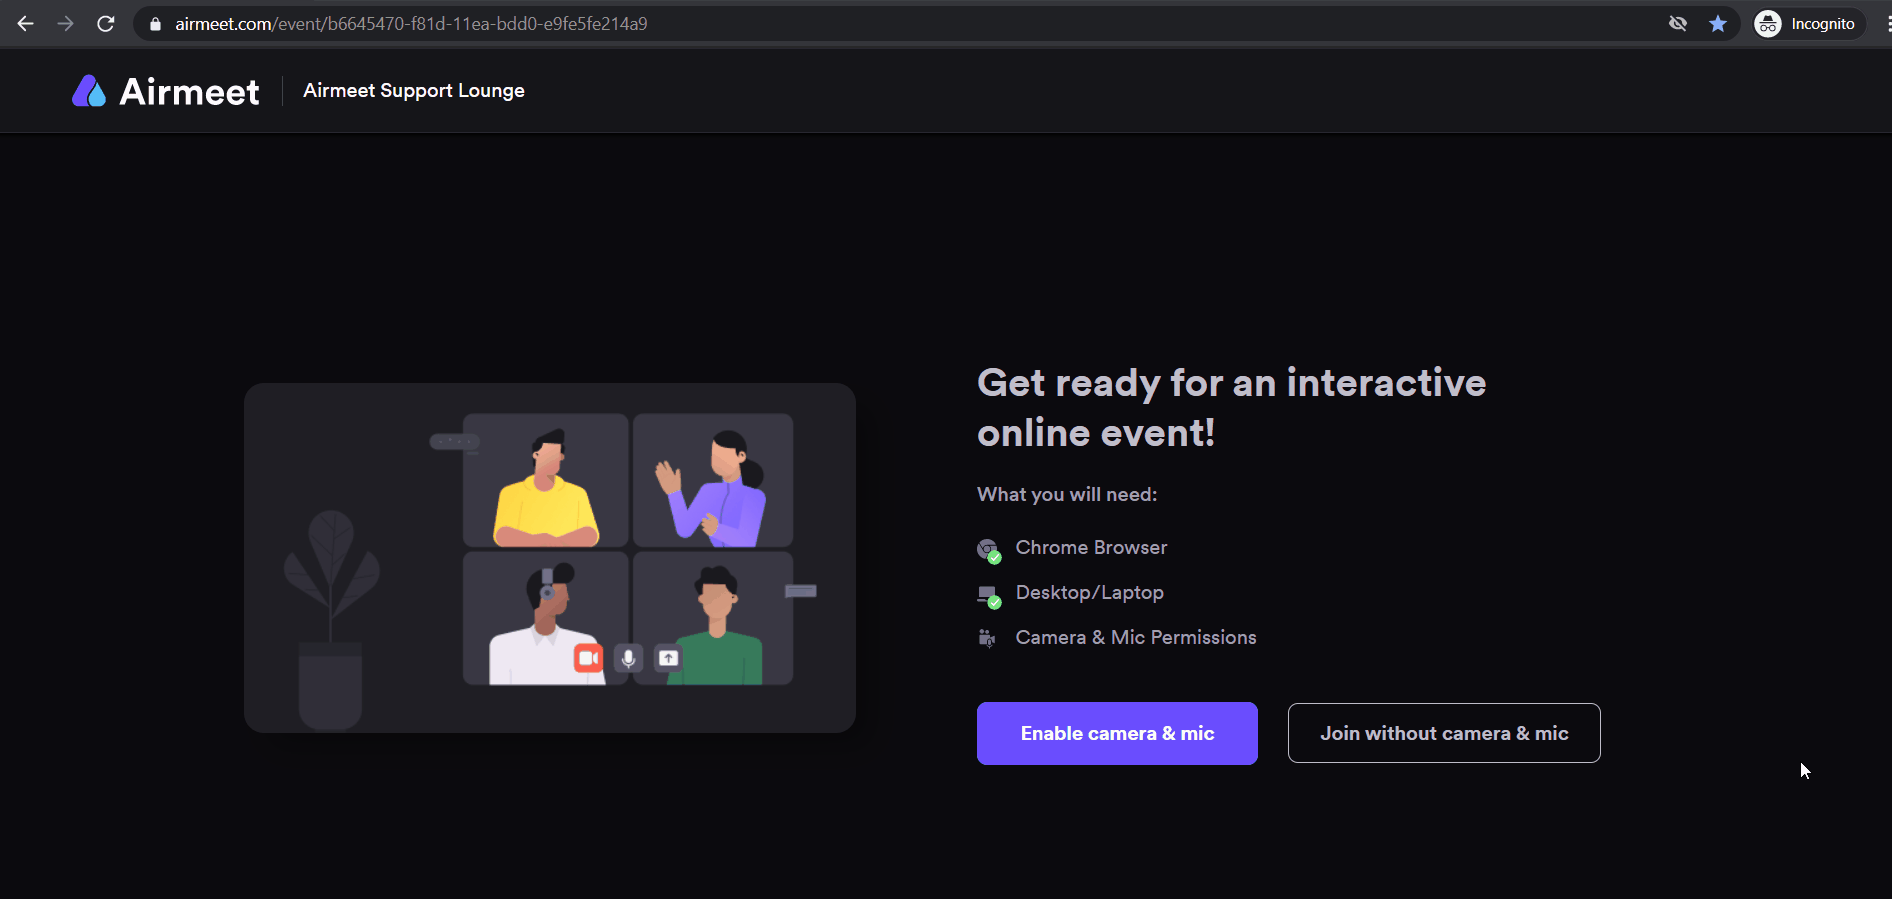The image size is (1892, 899).
Task: Click the microphone icon in illustration
Action: pos(628,658)
